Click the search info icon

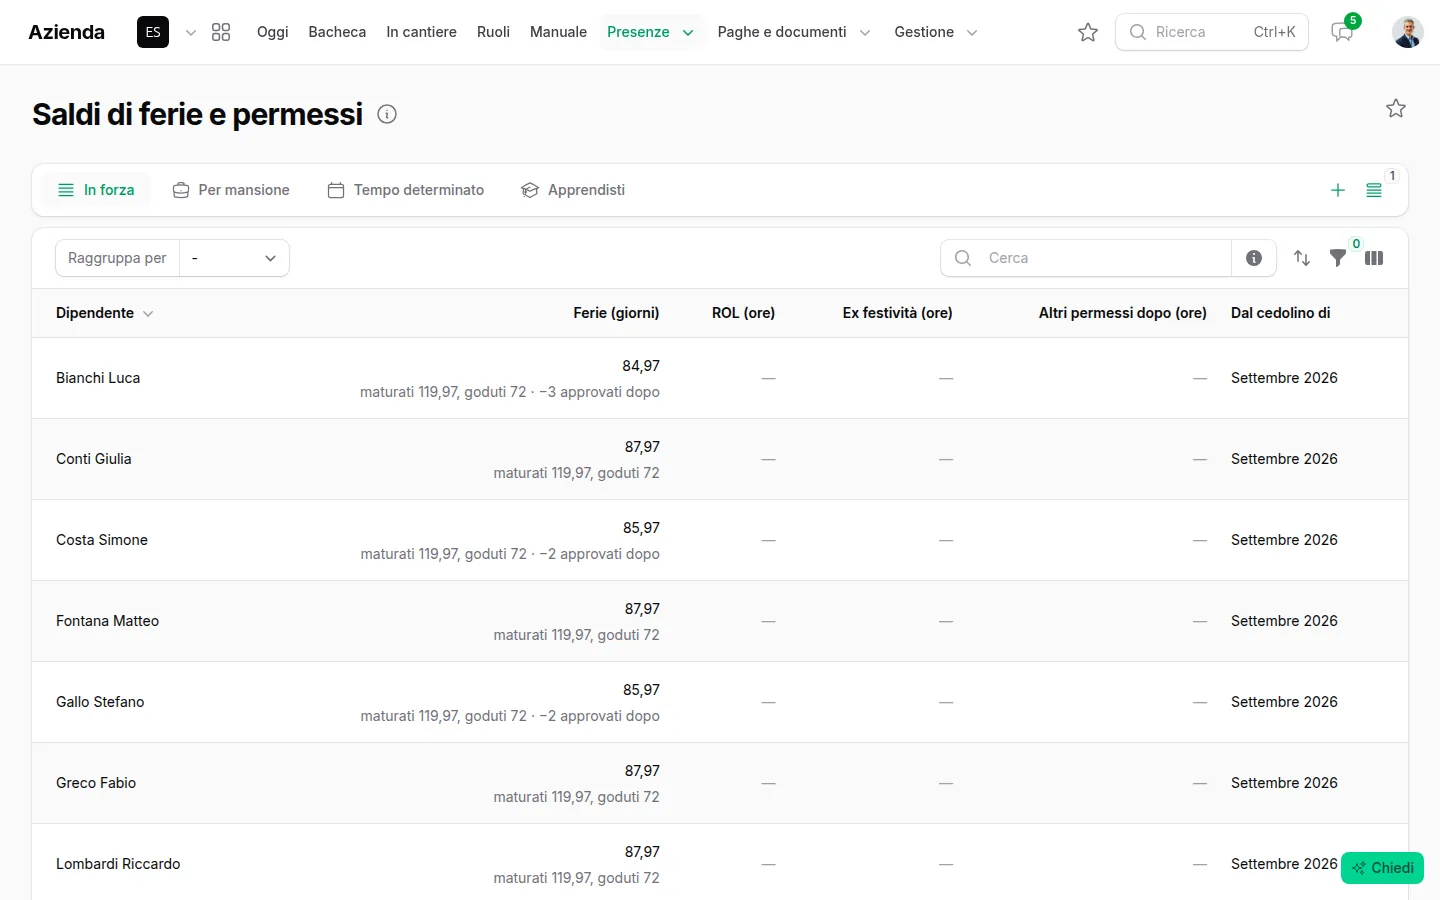pos(1254,258)
